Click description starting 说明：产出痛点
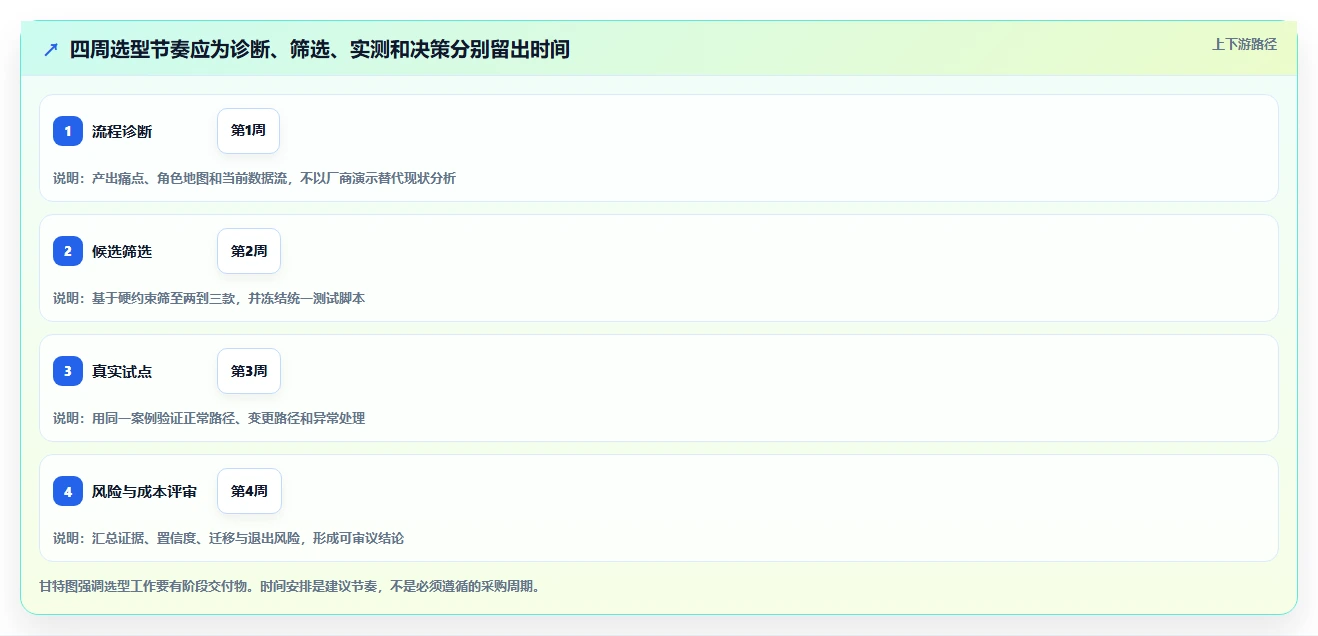The height and width of the screenshot is (636, 1318). tap(254, 178)
